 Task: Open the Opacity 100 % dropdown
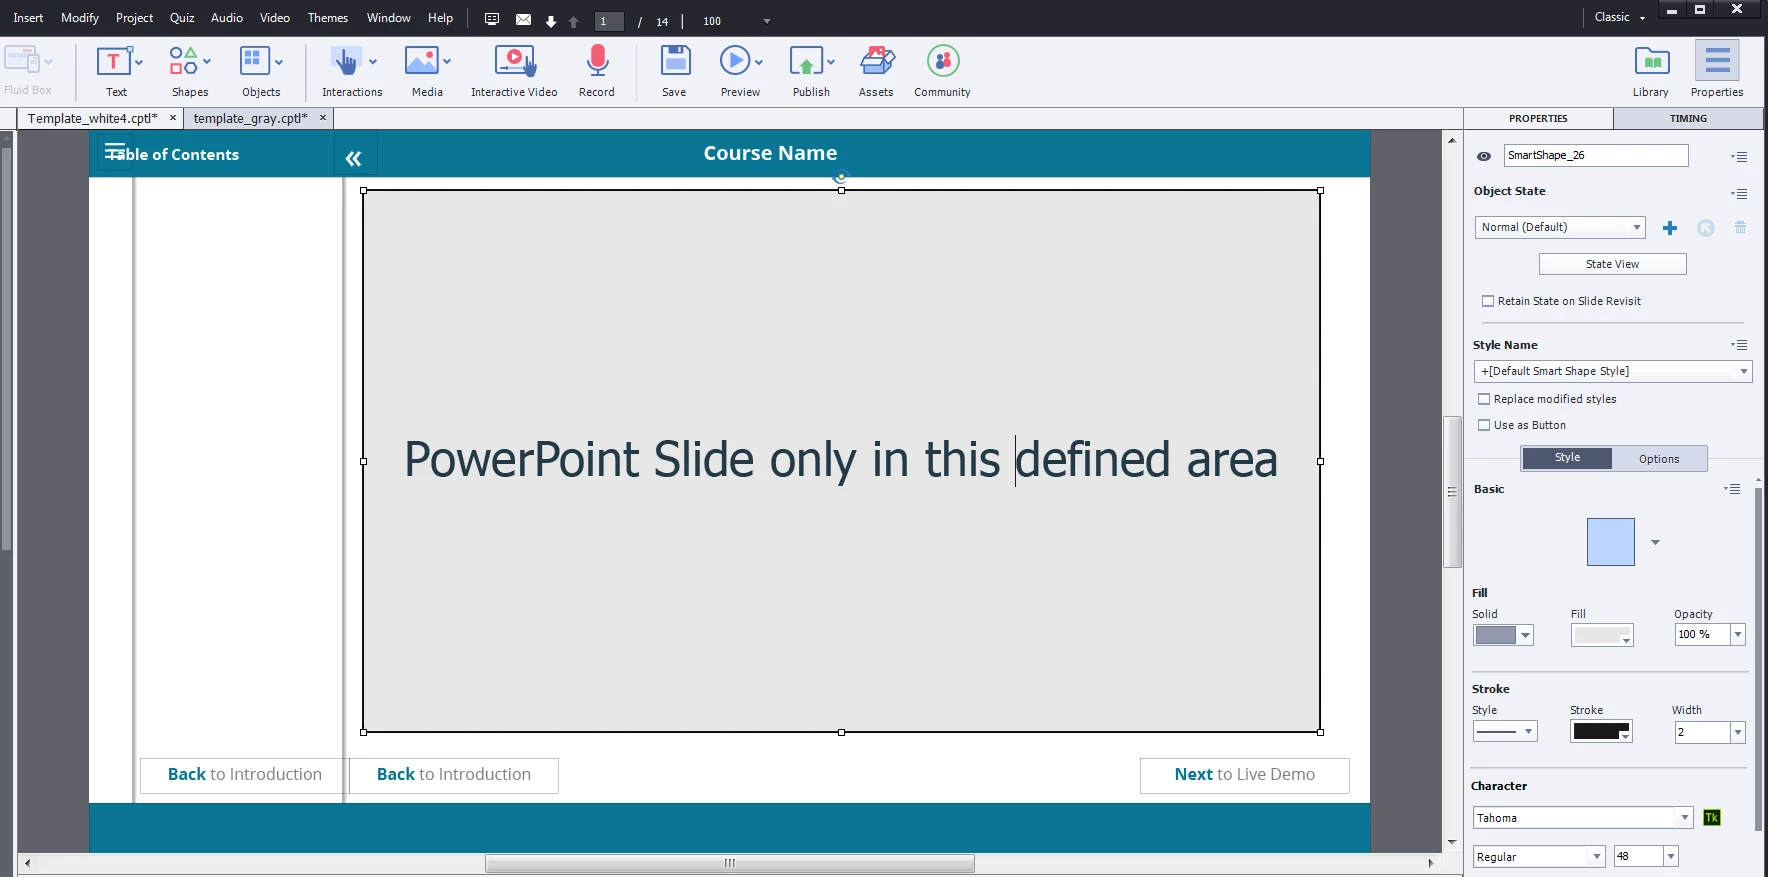pyautogui.click(x=1738, y=634)
